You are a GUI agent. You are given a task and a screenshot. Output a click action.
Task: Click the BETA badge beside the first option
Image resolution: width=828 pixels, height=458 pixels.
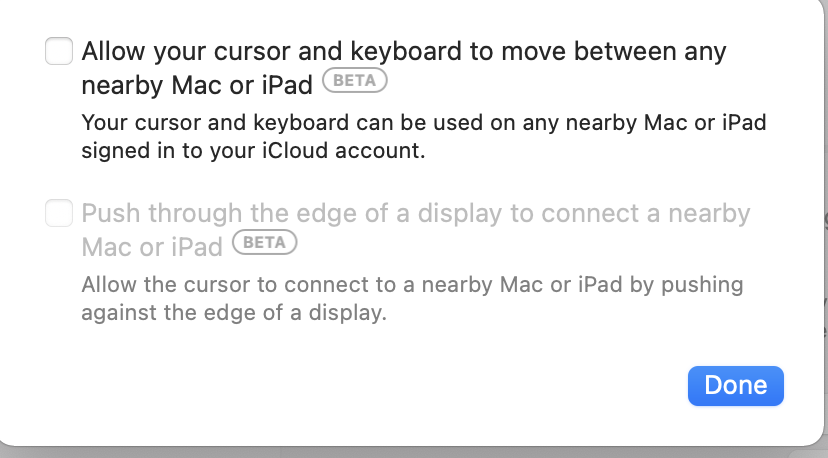click(354, 82)
